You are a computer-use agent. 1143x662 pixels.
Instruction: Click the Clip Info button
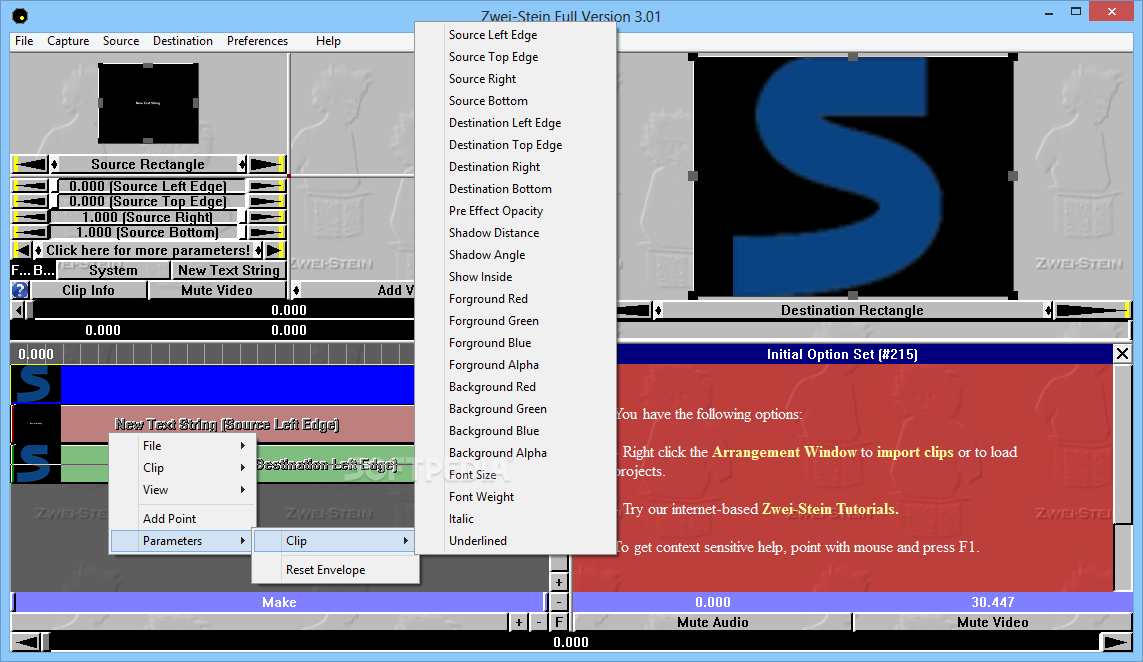88,290
